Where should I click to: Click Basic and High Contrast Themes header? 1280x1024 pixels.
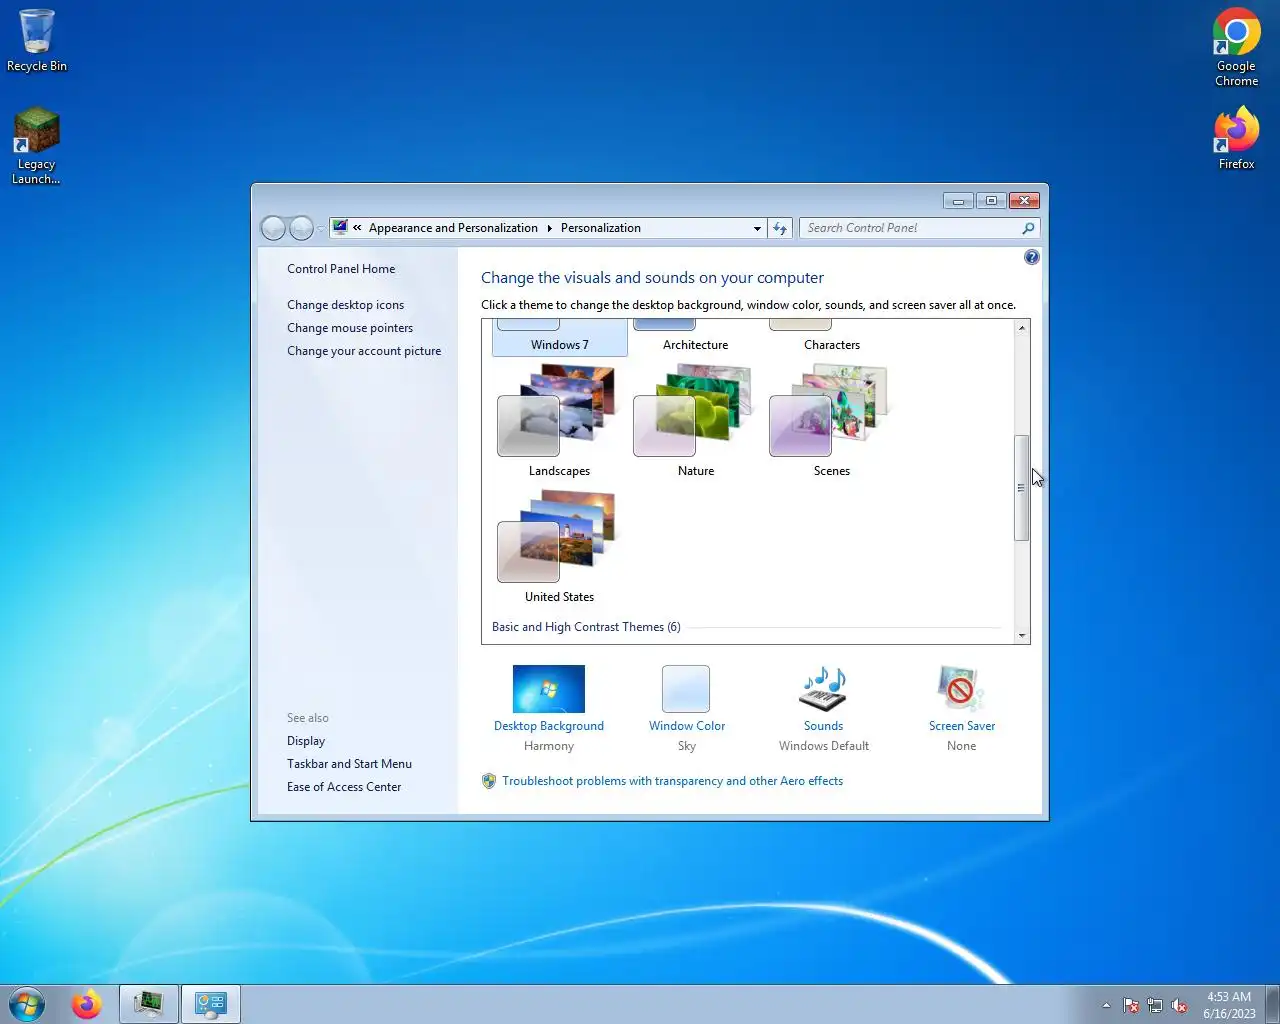point(586,627)
